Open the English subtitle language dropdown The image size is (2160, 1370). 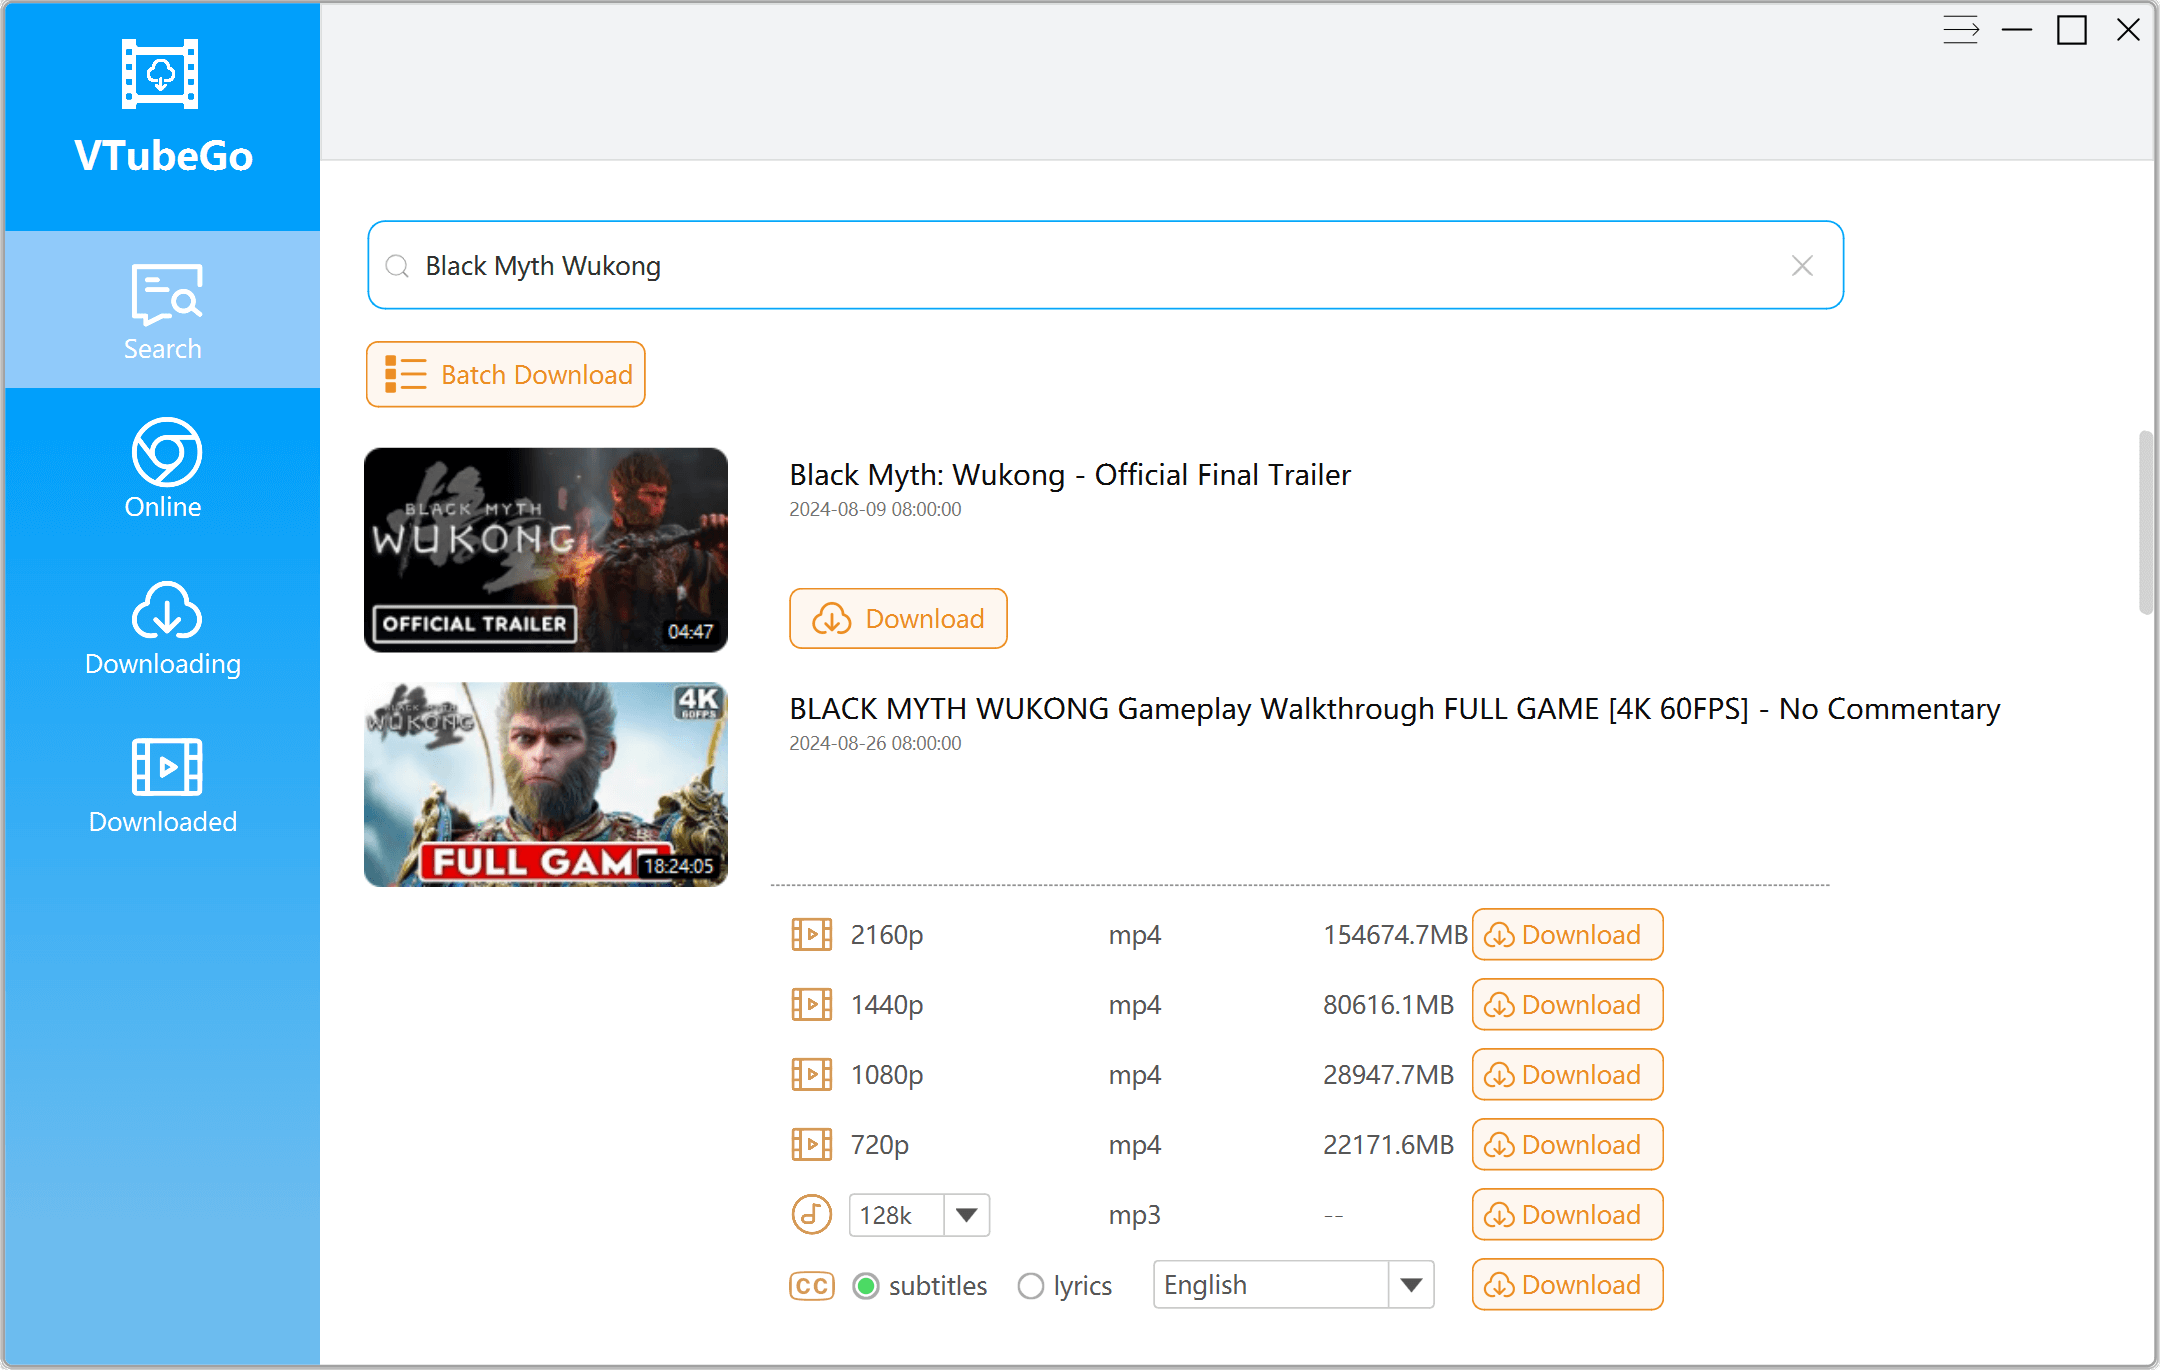1410,1284
